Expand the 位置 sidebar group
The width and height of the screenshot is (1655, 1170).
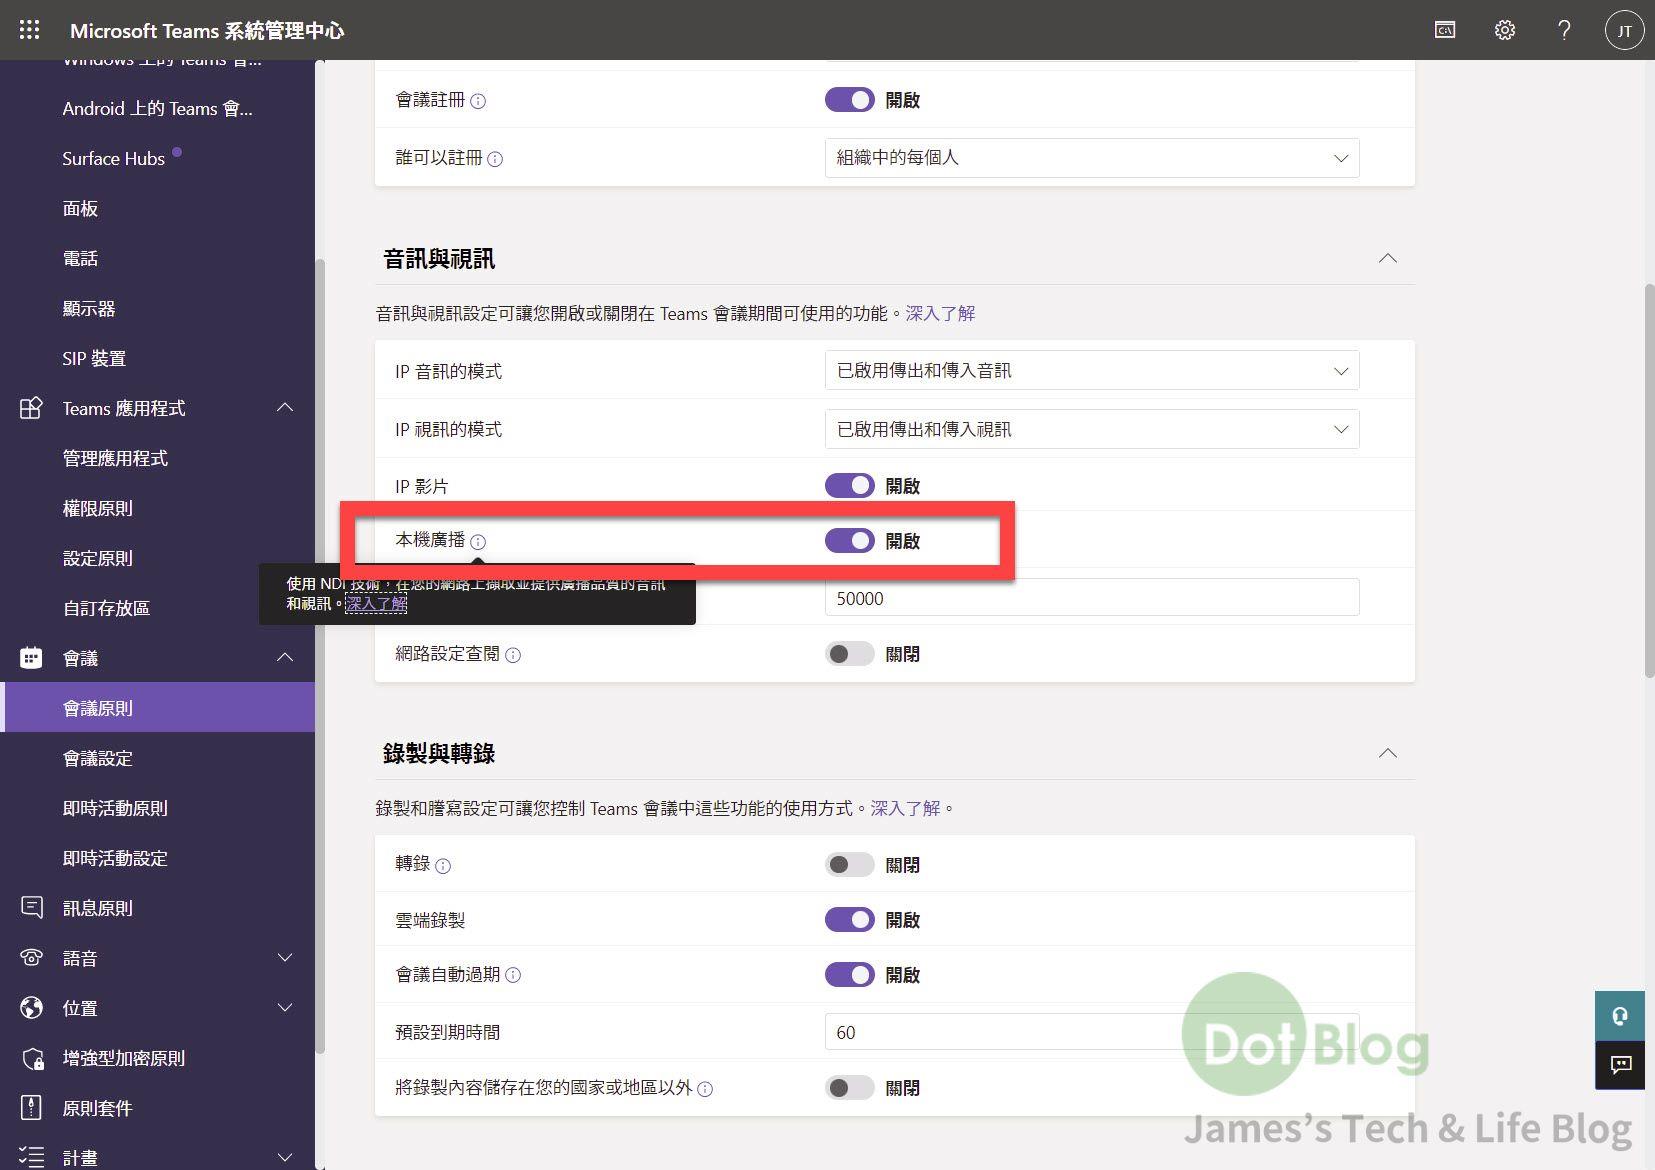click(x=285, y=1007)
